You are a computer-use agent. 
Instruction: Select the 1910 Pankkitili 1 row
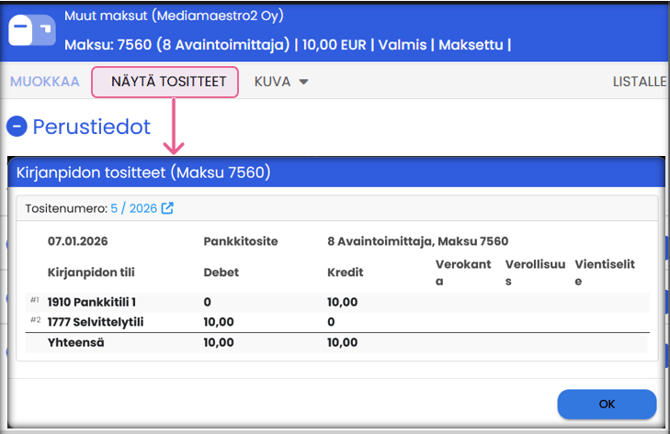(x=92, y=301)
